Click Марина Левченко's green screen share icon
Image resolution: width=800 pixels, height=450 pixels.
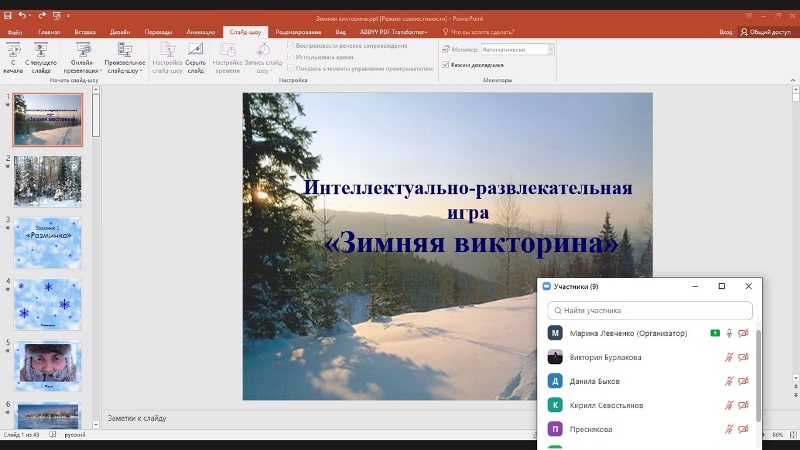[714, 333]
